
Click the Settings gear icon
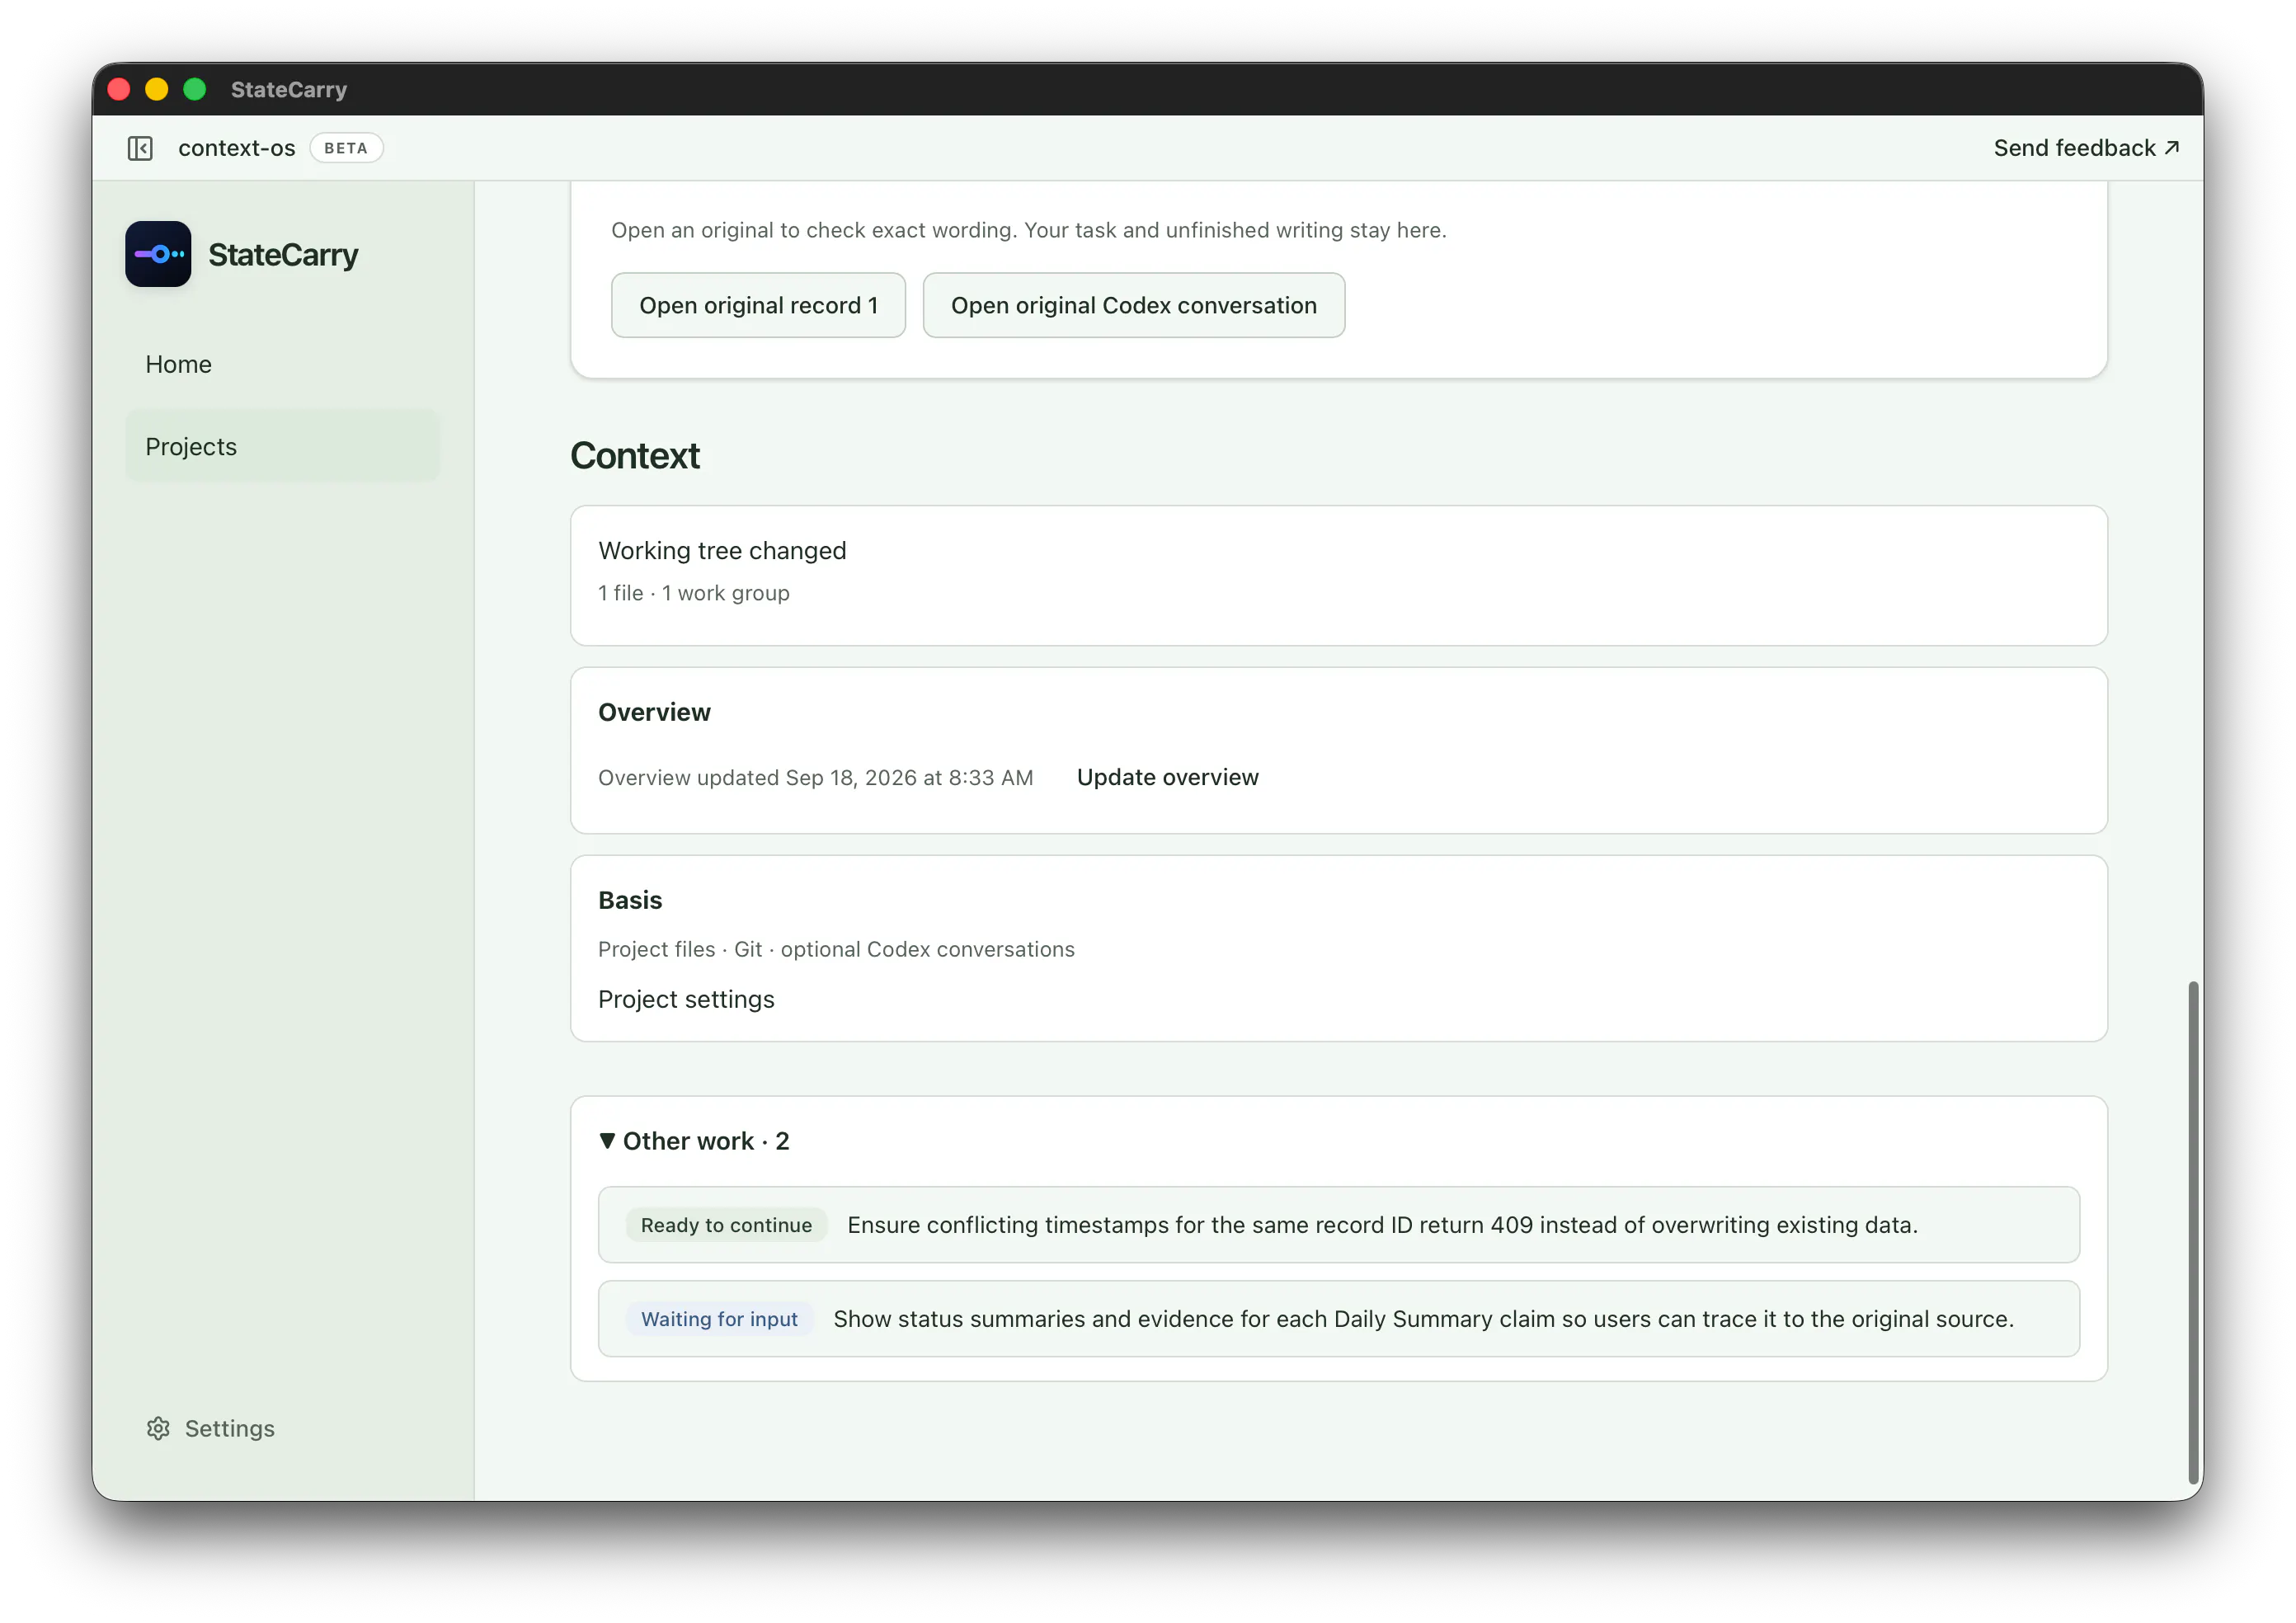coord(158,1428)
